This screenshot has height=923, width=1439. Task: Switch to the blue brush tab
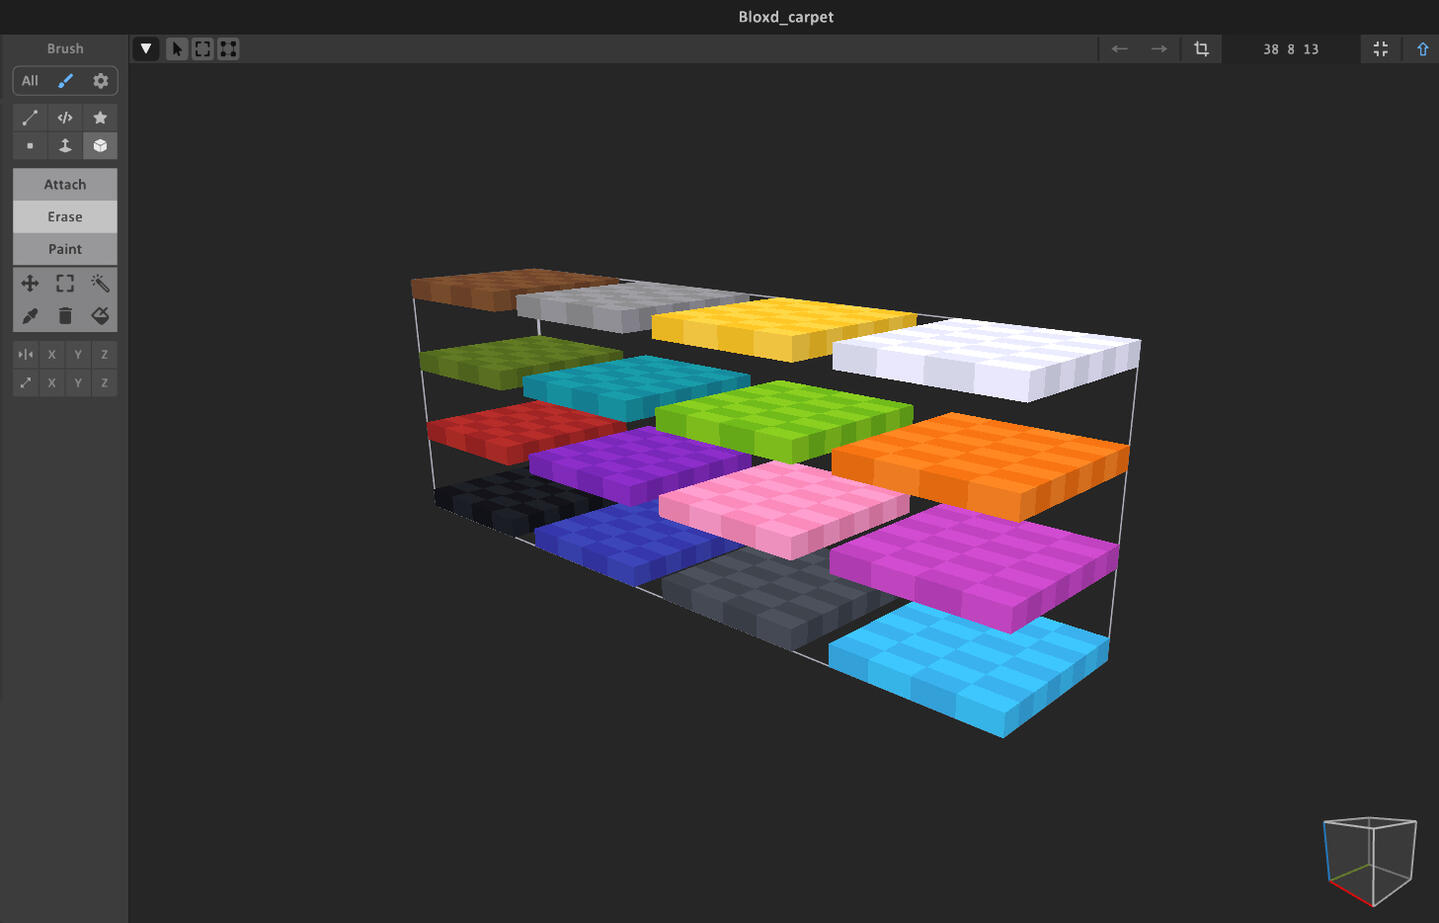tap(65, 81)
